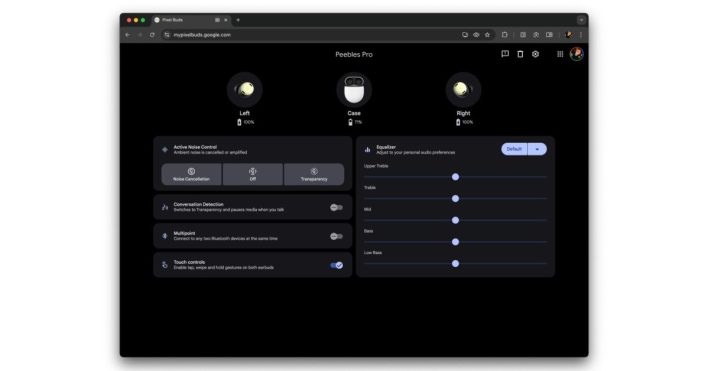This screenshot has height=371, width=708.
Task: Click the Peebles Pro device title
Action: pos(354,55)
